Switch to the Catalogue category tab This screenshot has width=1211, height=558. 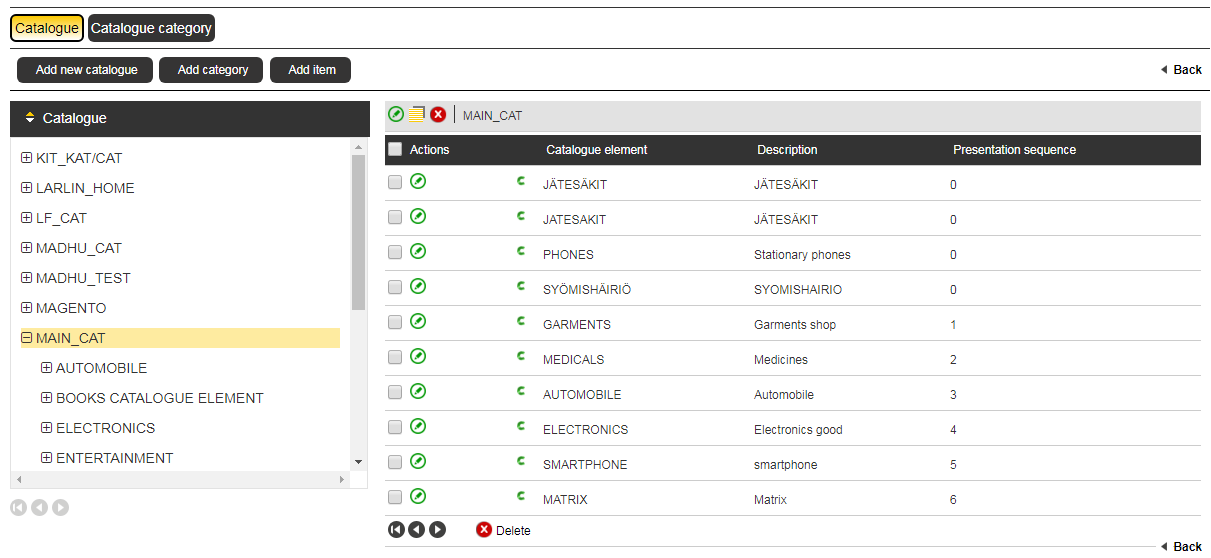pos(151,28)
